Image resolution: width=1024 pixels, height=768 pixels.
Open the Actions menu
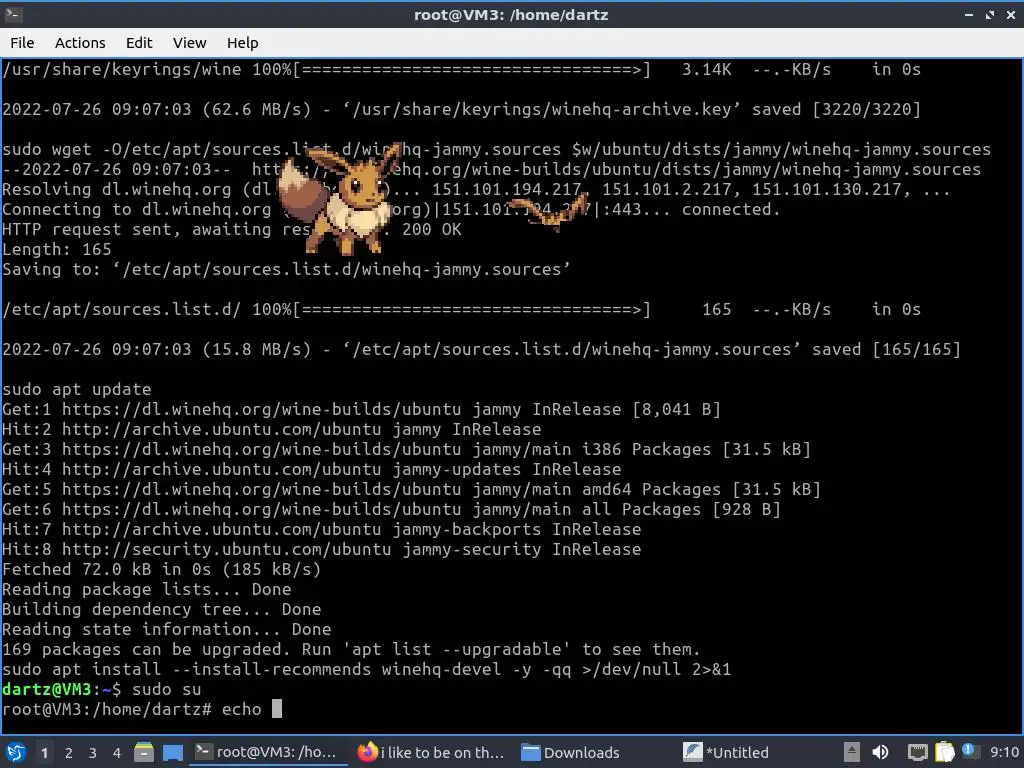coord(80,43)
